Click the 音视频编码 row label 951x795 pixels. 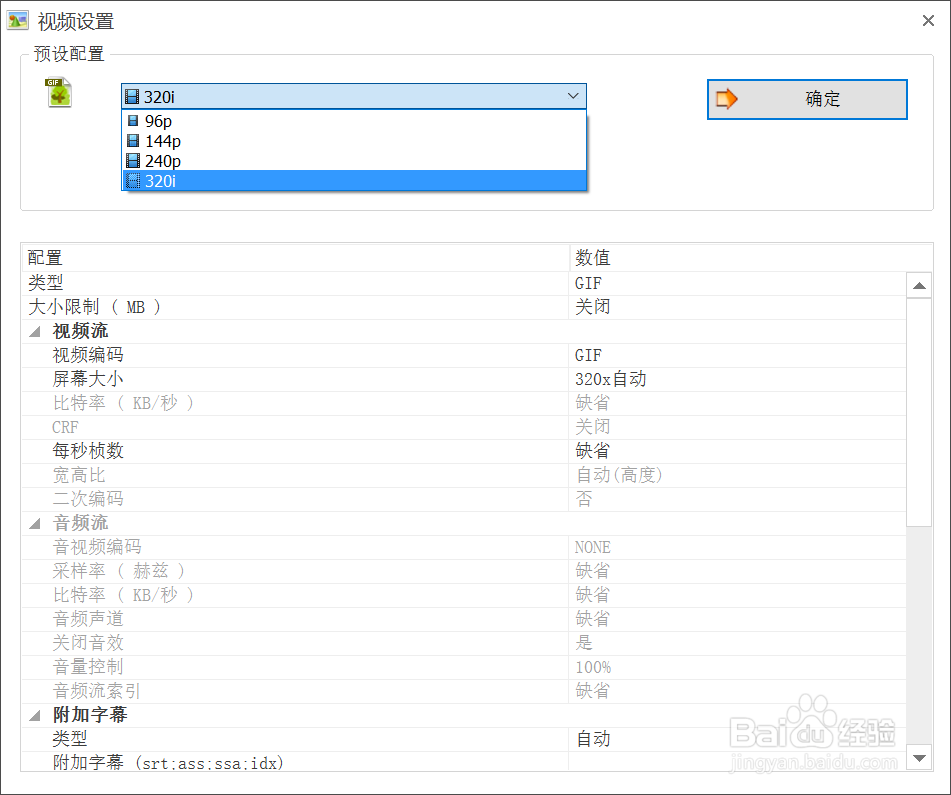click(97, 547)
